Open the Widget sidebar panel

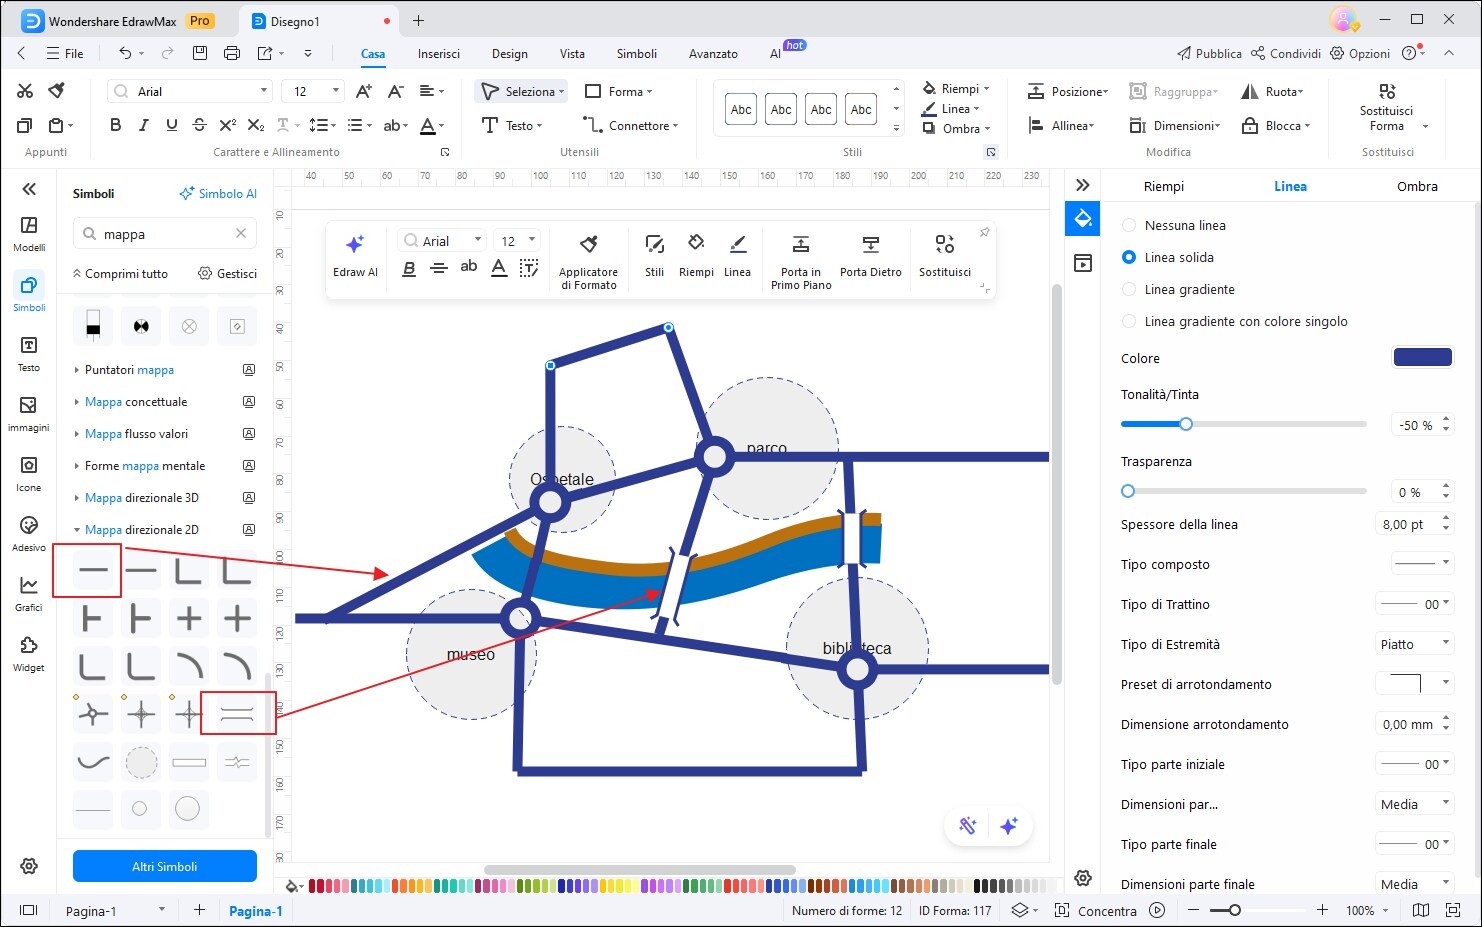click(x=29, y=654)
